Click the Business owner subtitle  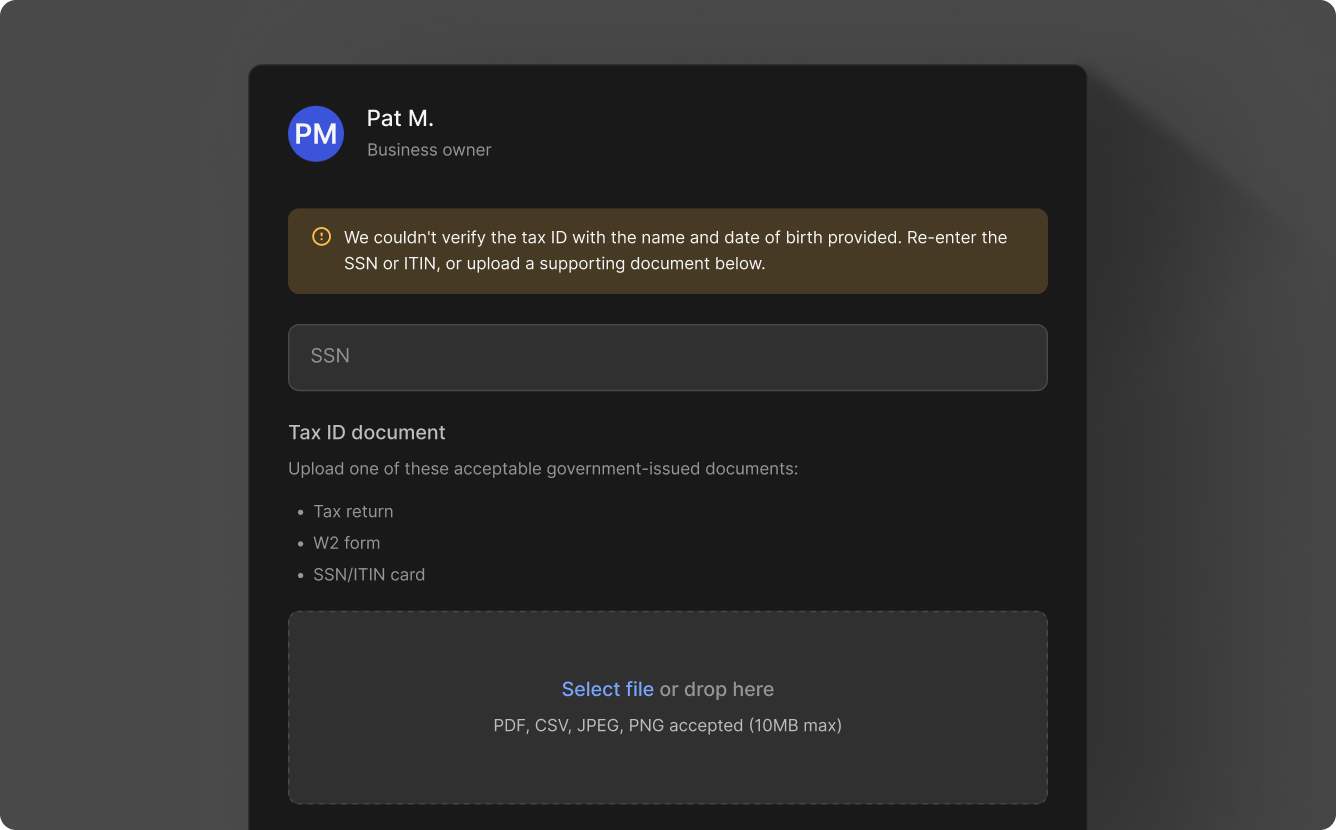(429, 149)
